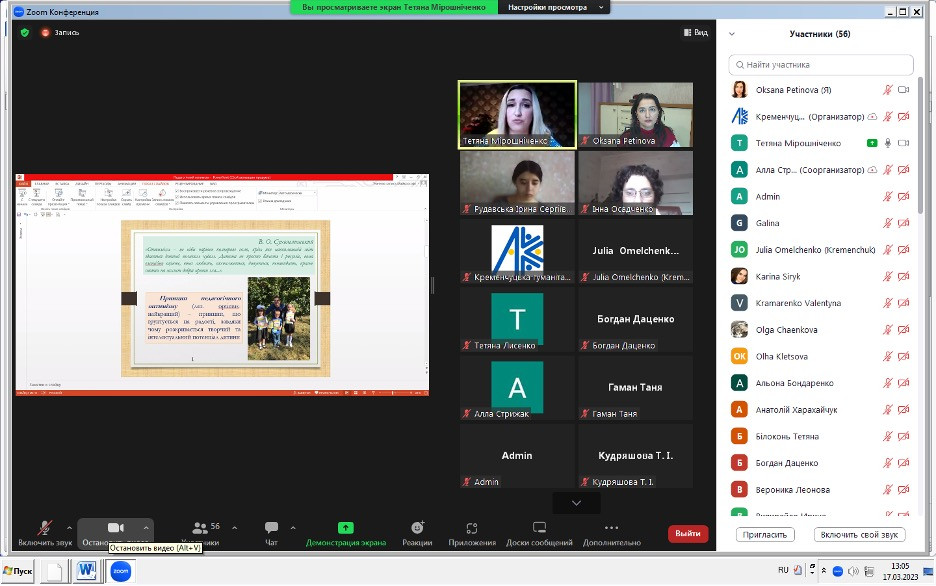Select Білоконь Тетяна in participants list
936x586 pixels.
821,436
